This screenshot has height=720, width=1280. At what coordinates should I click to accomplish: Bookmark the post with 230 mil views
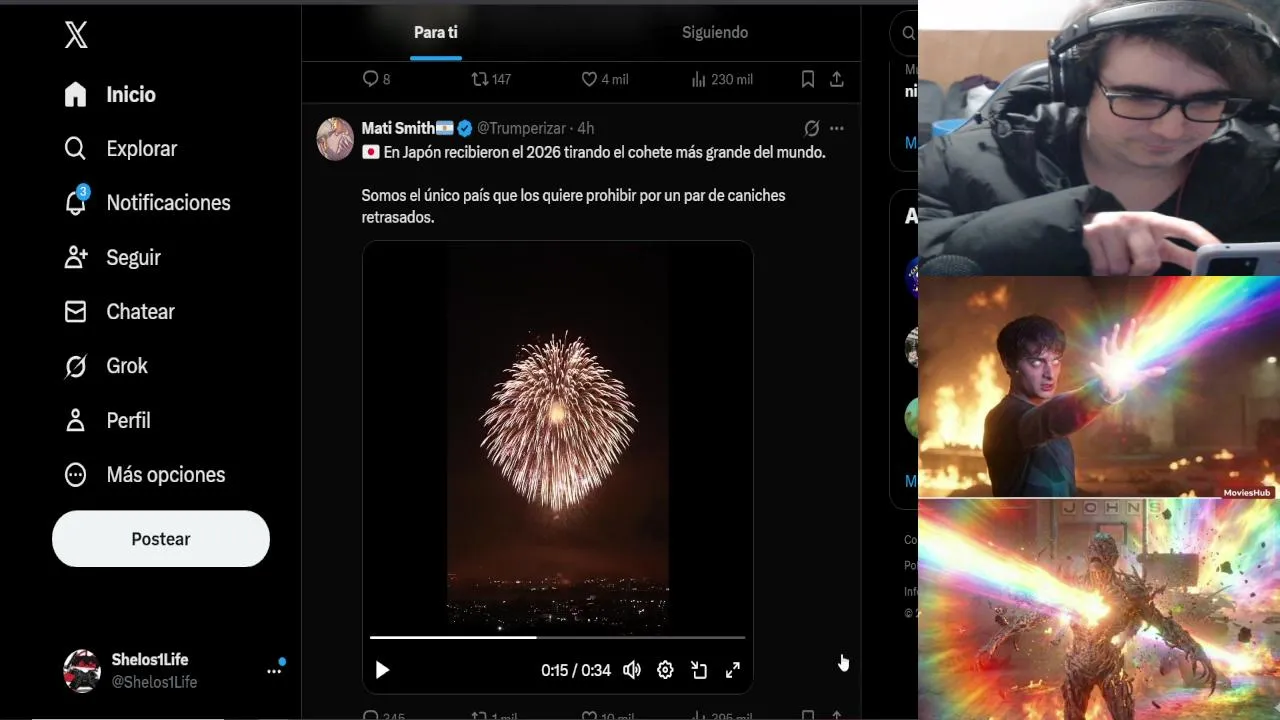[808, 79]
